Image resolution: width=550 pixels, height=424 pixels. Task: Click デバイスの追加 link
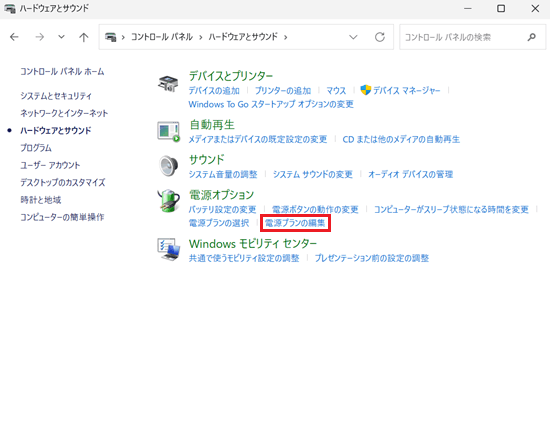click(214, 90)
